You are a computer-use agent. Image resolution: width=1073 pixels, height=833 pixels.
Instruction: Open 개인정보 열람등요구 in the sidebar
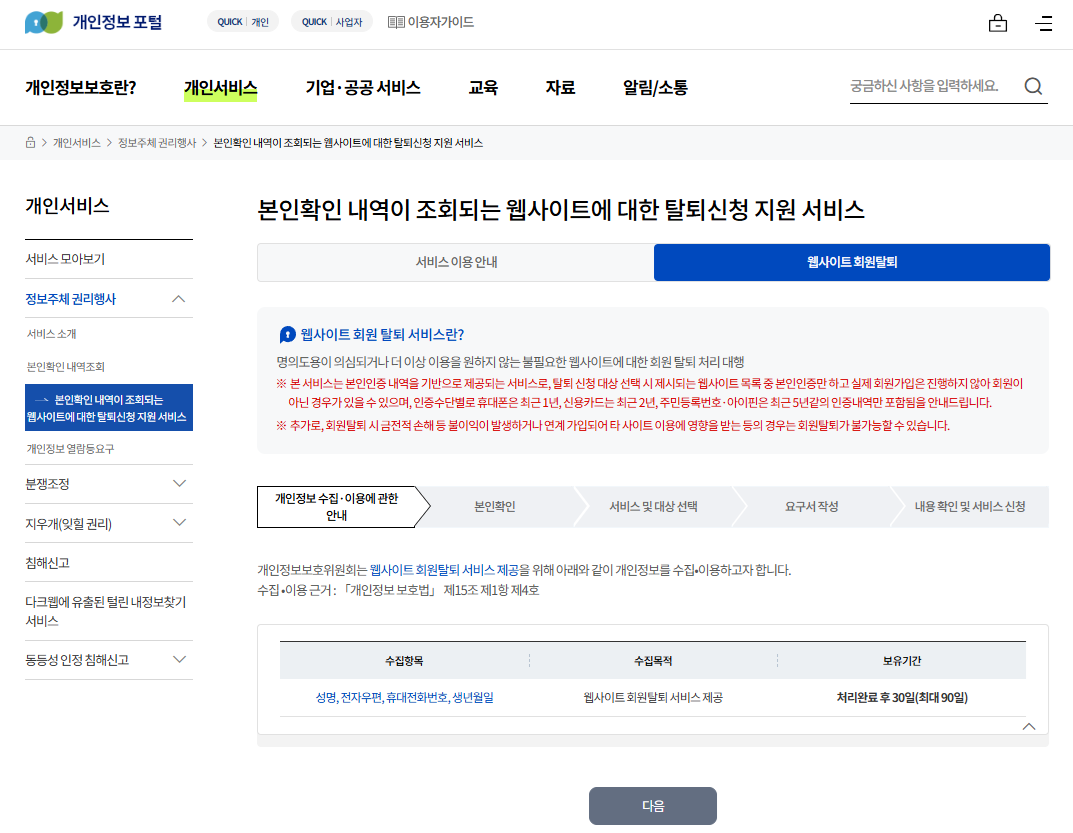70,449
